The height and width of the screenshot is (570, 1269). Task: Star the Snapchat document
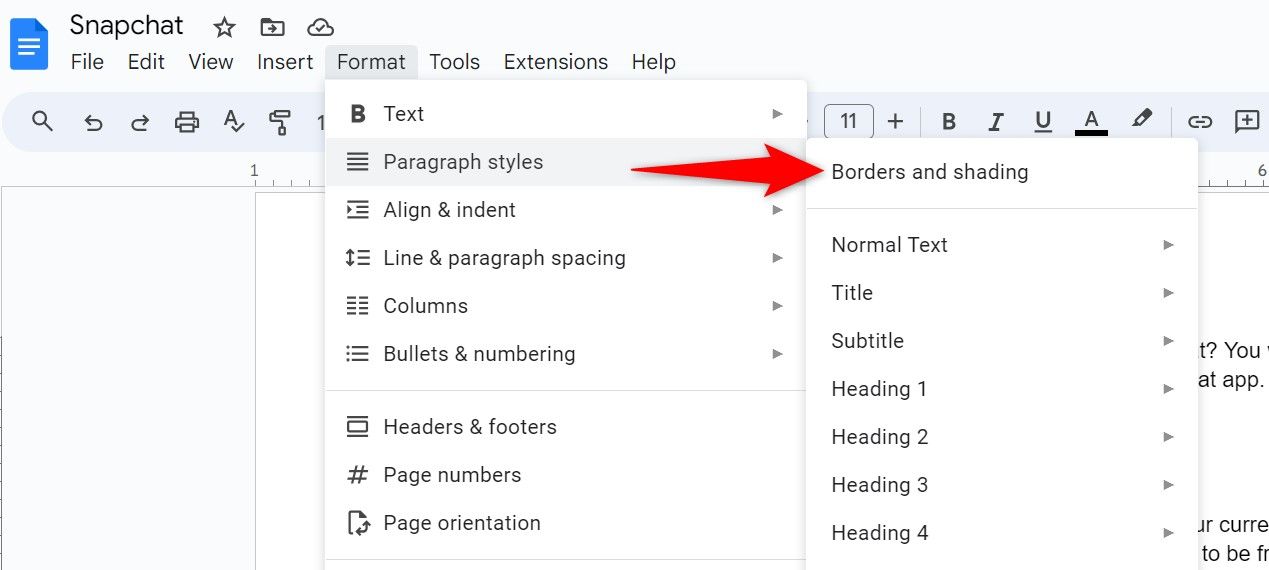pyautogui.click(x=224, y=27)
